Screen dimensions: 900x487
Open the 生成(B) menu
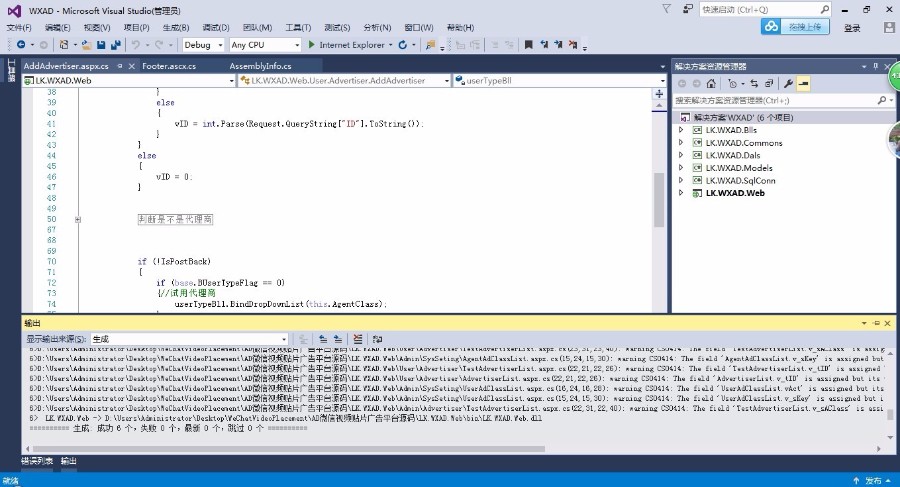click(x=176, y=28)
